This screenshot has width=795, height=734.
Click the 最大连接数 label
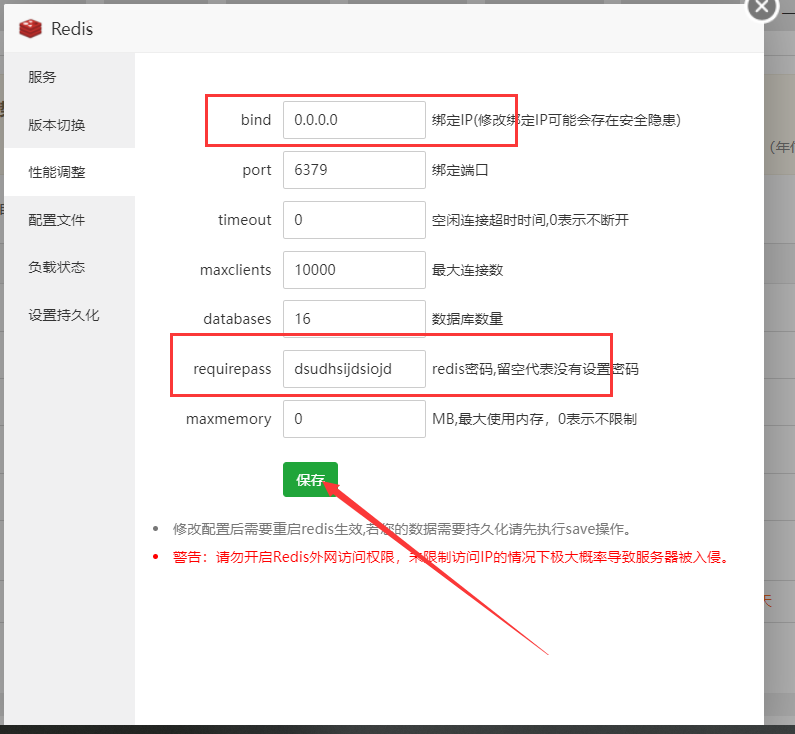click(x=467, y=270)
